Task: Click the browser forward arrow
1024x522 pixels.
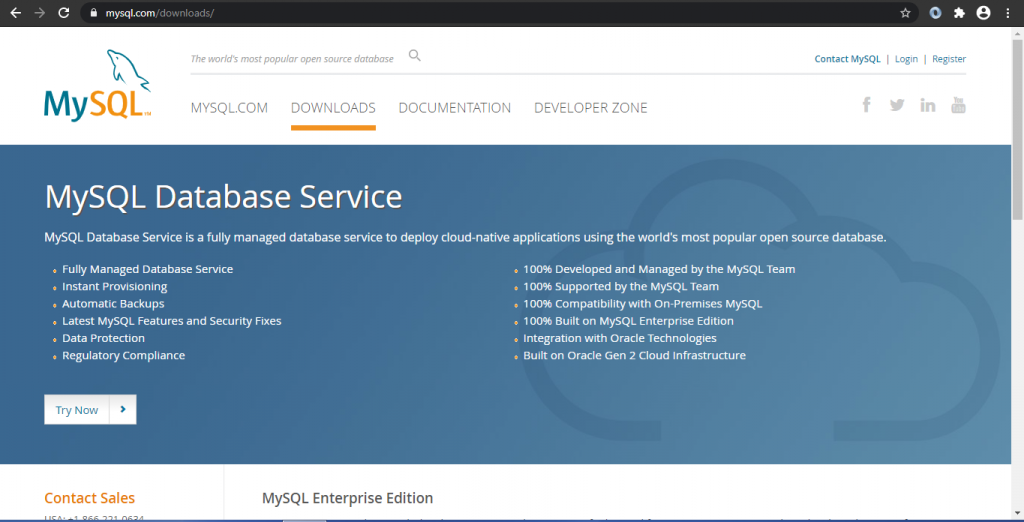Action: click(x=40, y=13)
